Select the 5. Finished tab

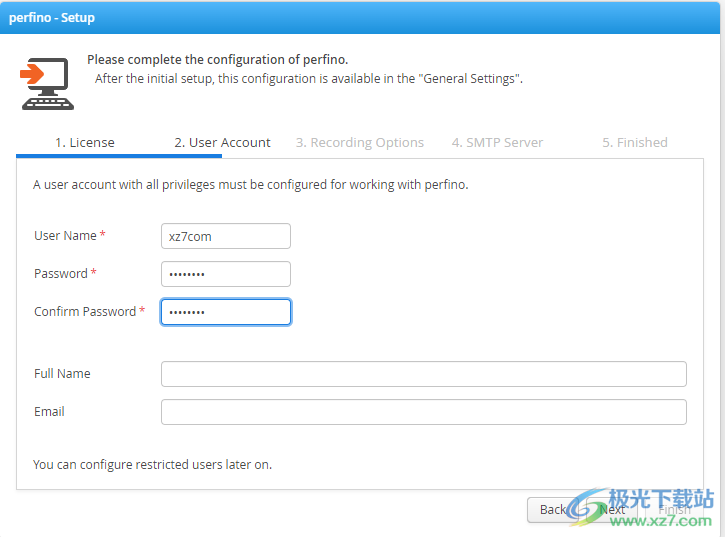pyautogui.click(x=635, y=142)
